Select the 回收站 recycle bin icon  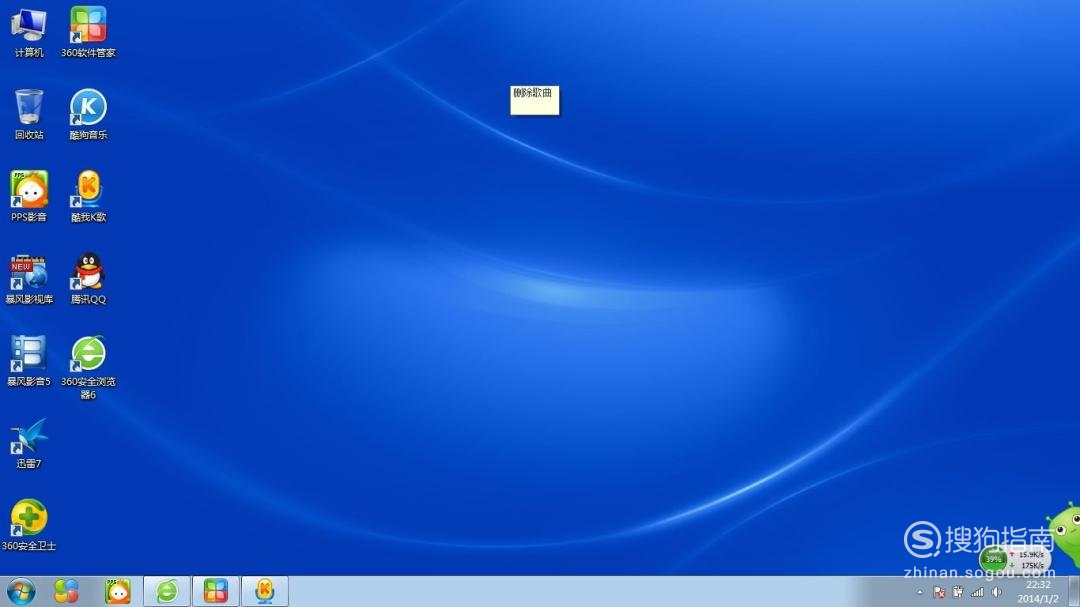pyautogui.click(x=29, y=114)
